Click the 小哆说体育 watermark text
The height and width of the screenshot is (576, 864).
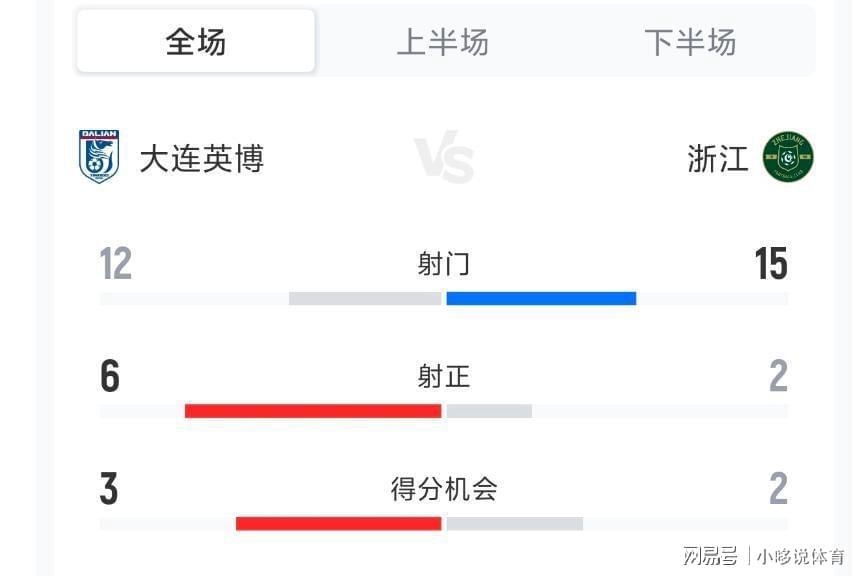click(x=800, y=556)
